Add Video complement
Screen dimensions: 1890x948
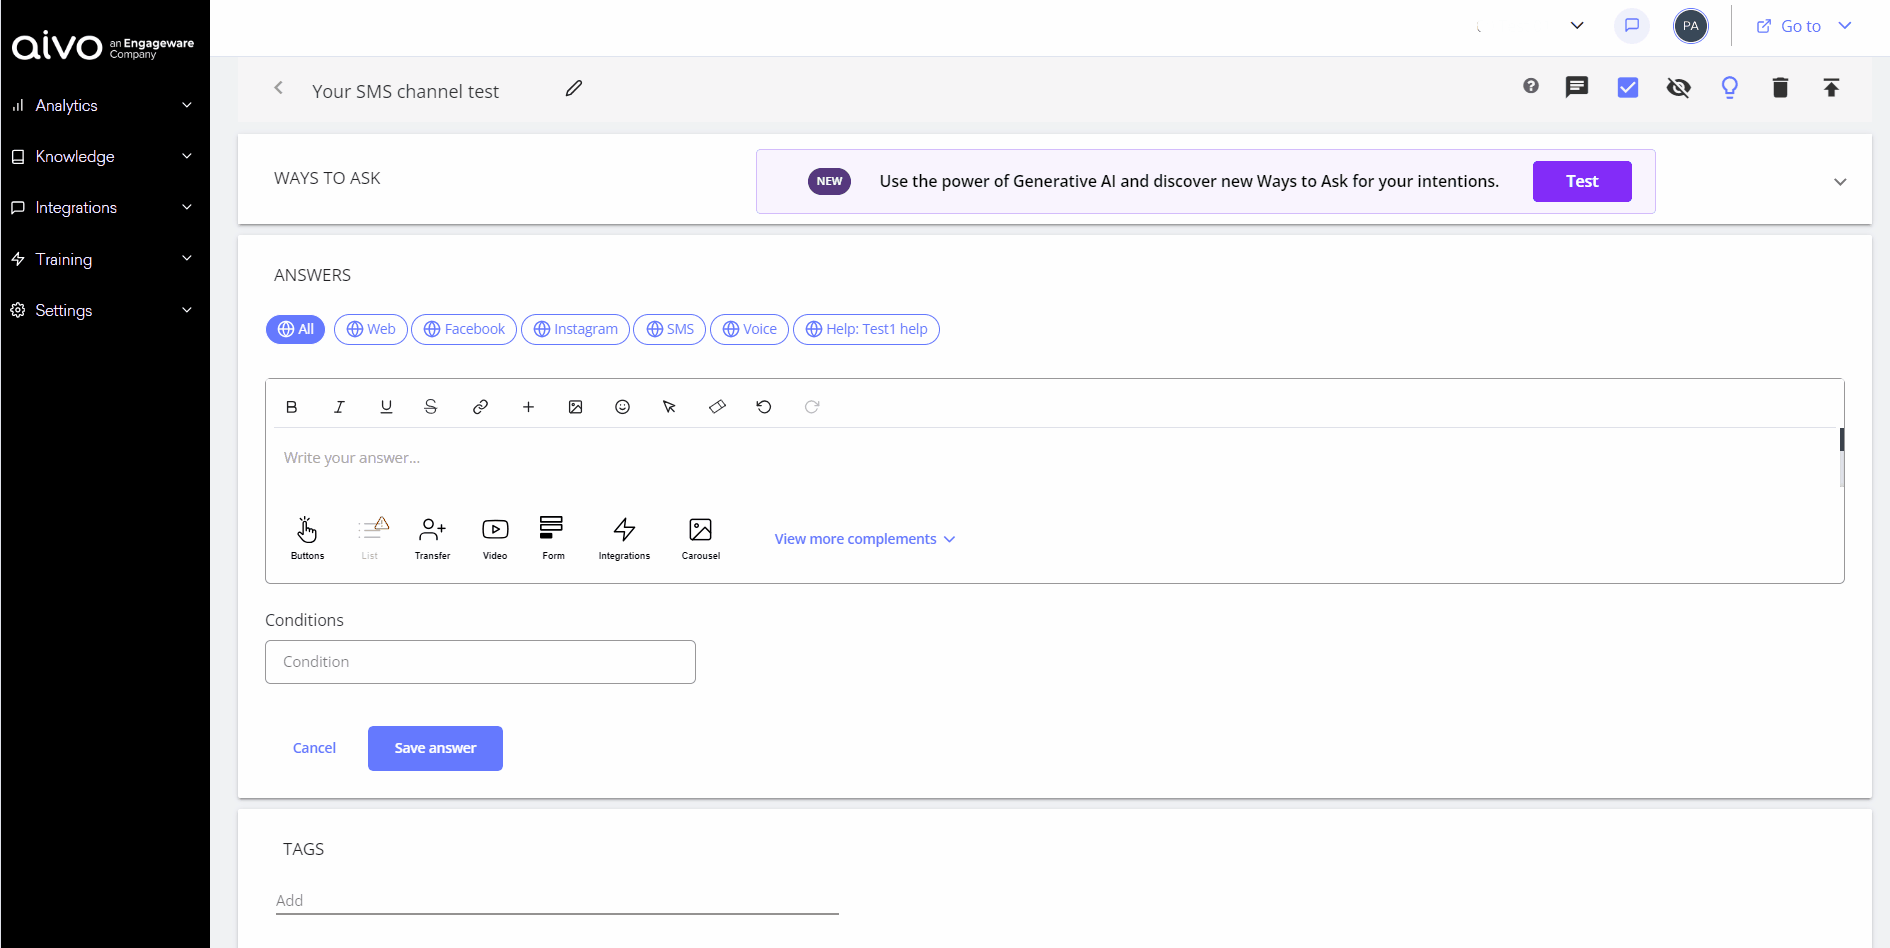(495, 538)
